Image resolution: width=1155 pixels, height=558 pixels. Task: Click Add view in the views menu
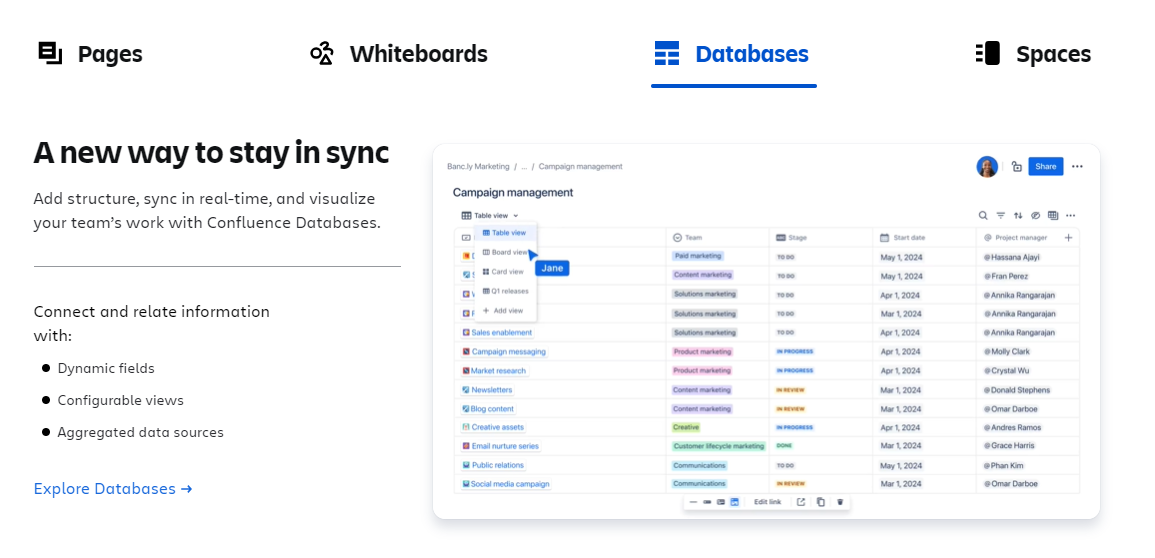(503, 311)
